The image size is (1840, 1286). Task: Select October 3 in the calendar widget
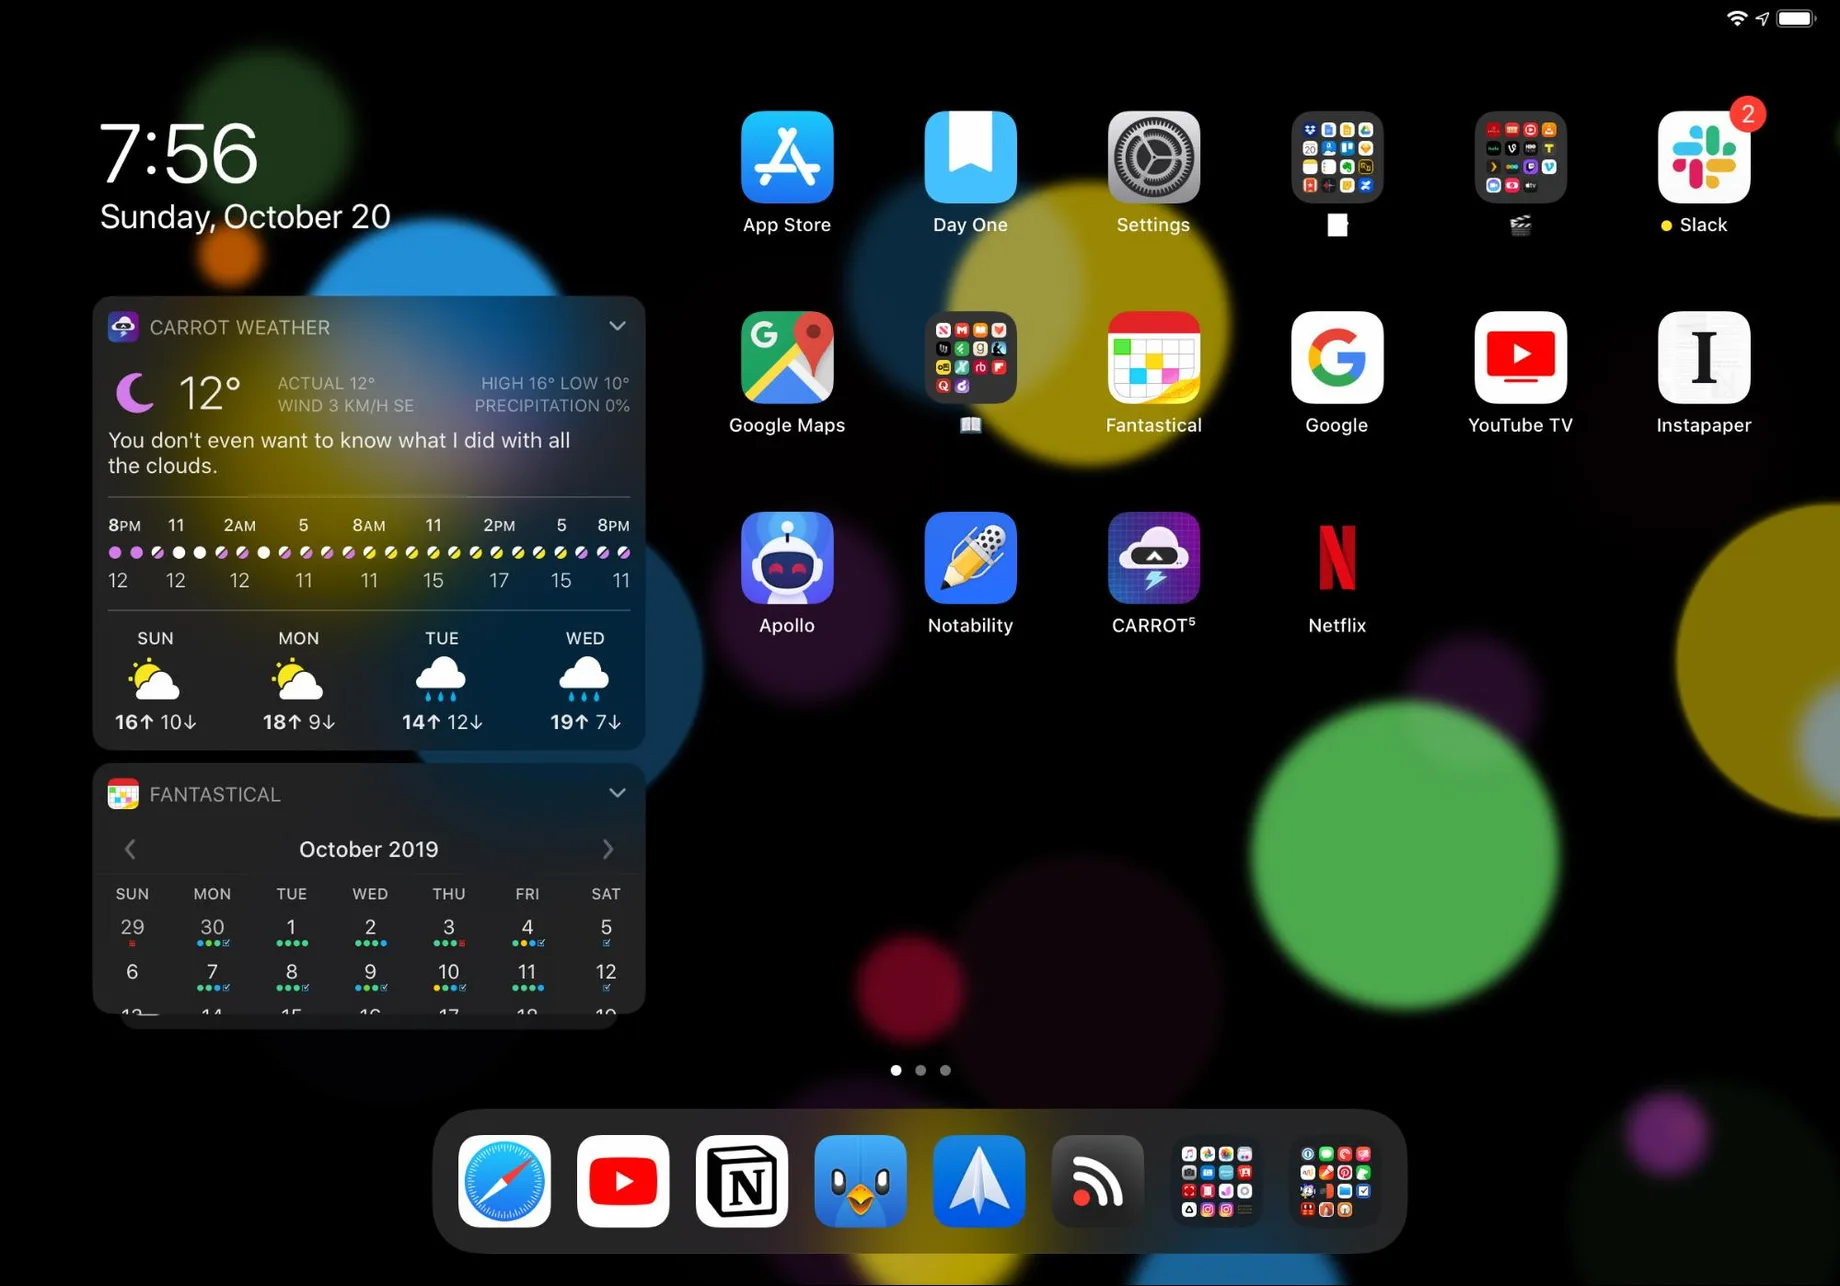449,930
